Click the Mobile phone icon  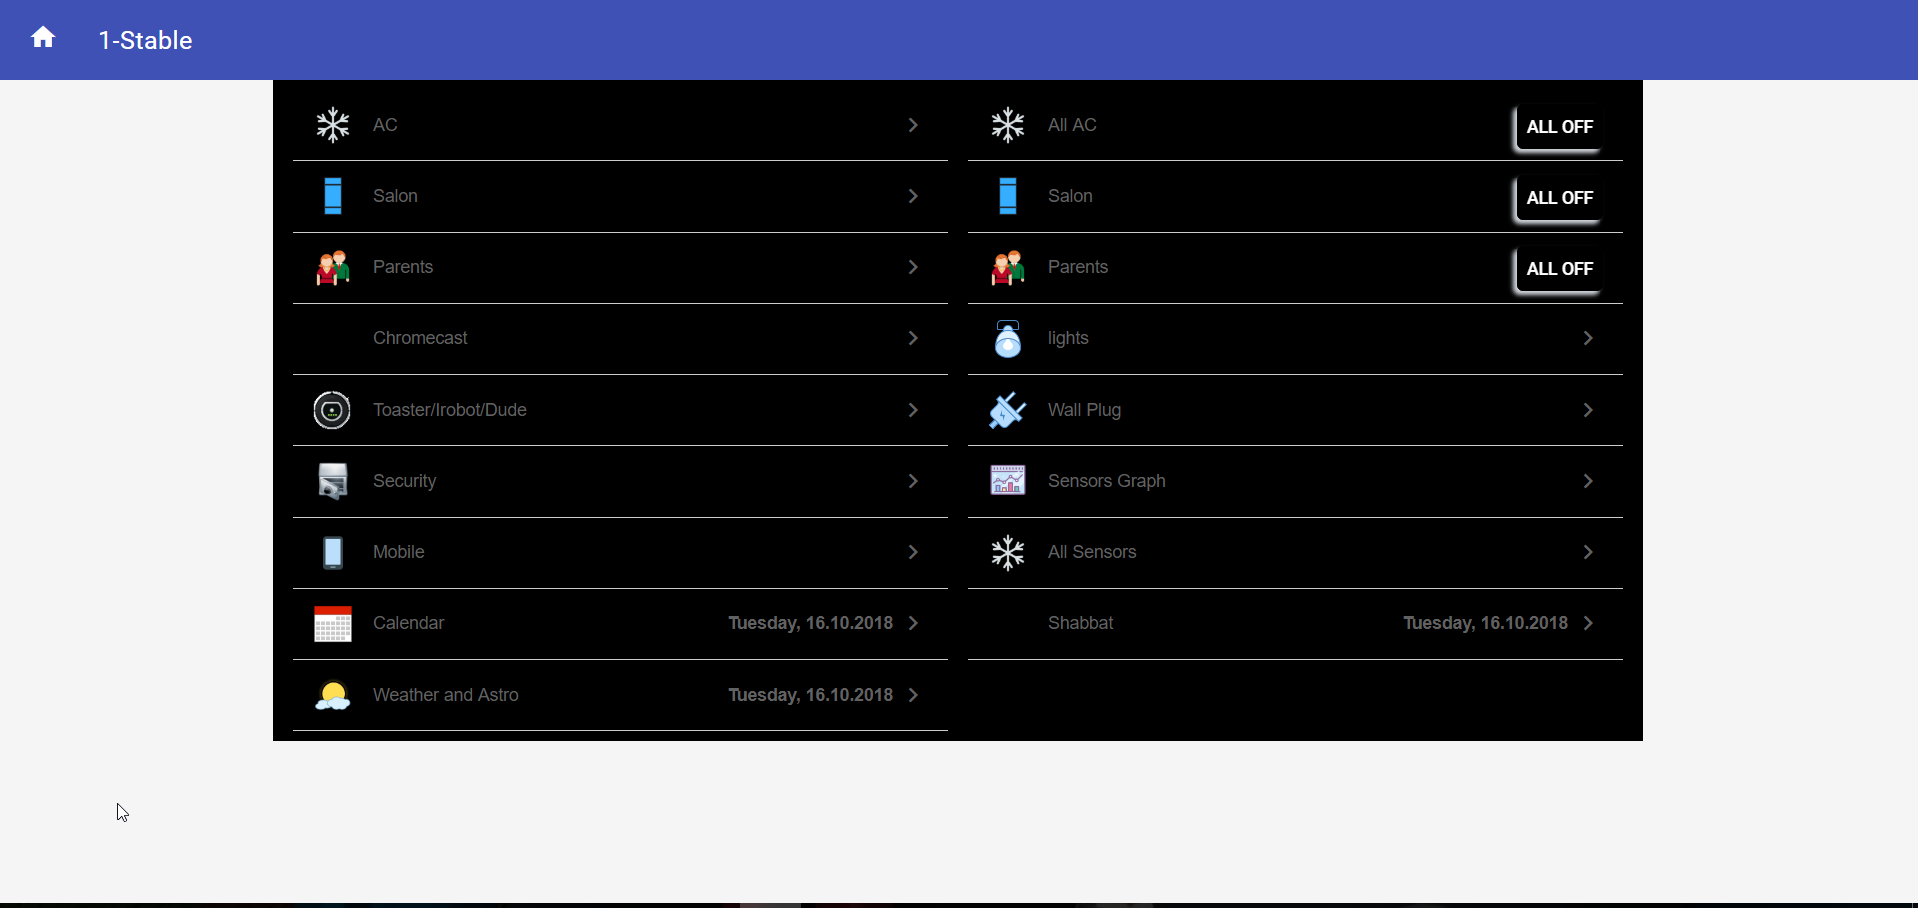click(333, 552)
